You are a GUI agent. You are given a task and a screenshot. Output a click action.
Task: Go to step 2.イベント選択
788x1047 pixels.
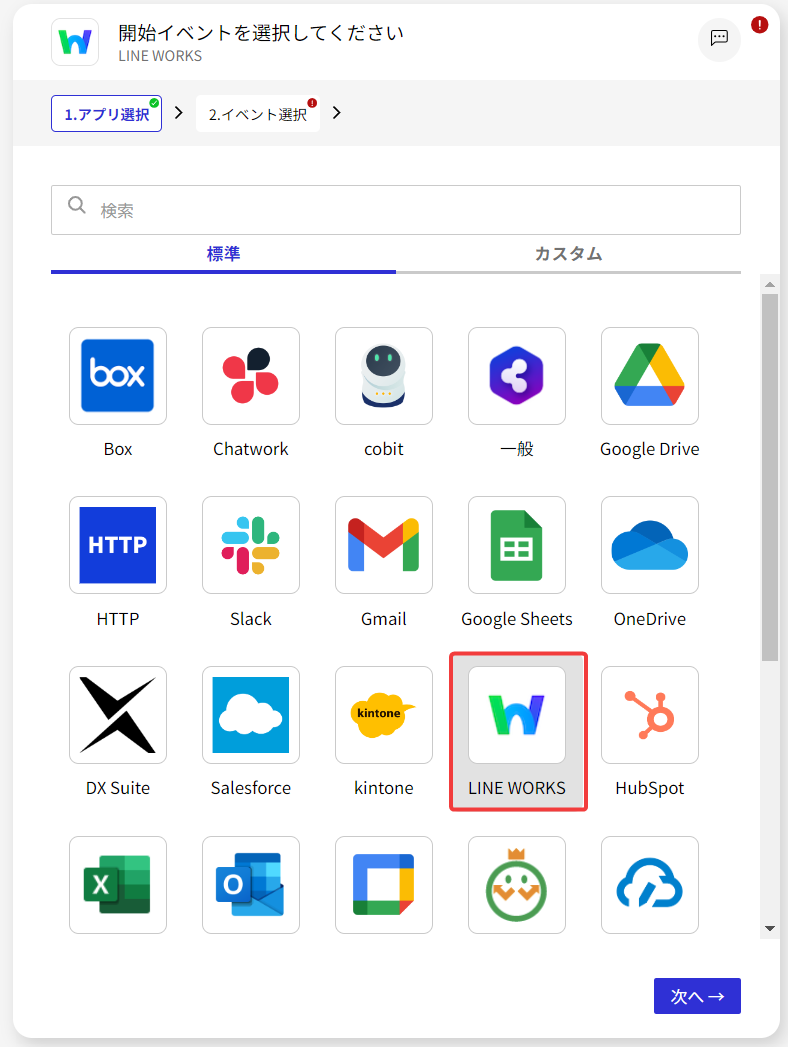(x=258, y=114)
